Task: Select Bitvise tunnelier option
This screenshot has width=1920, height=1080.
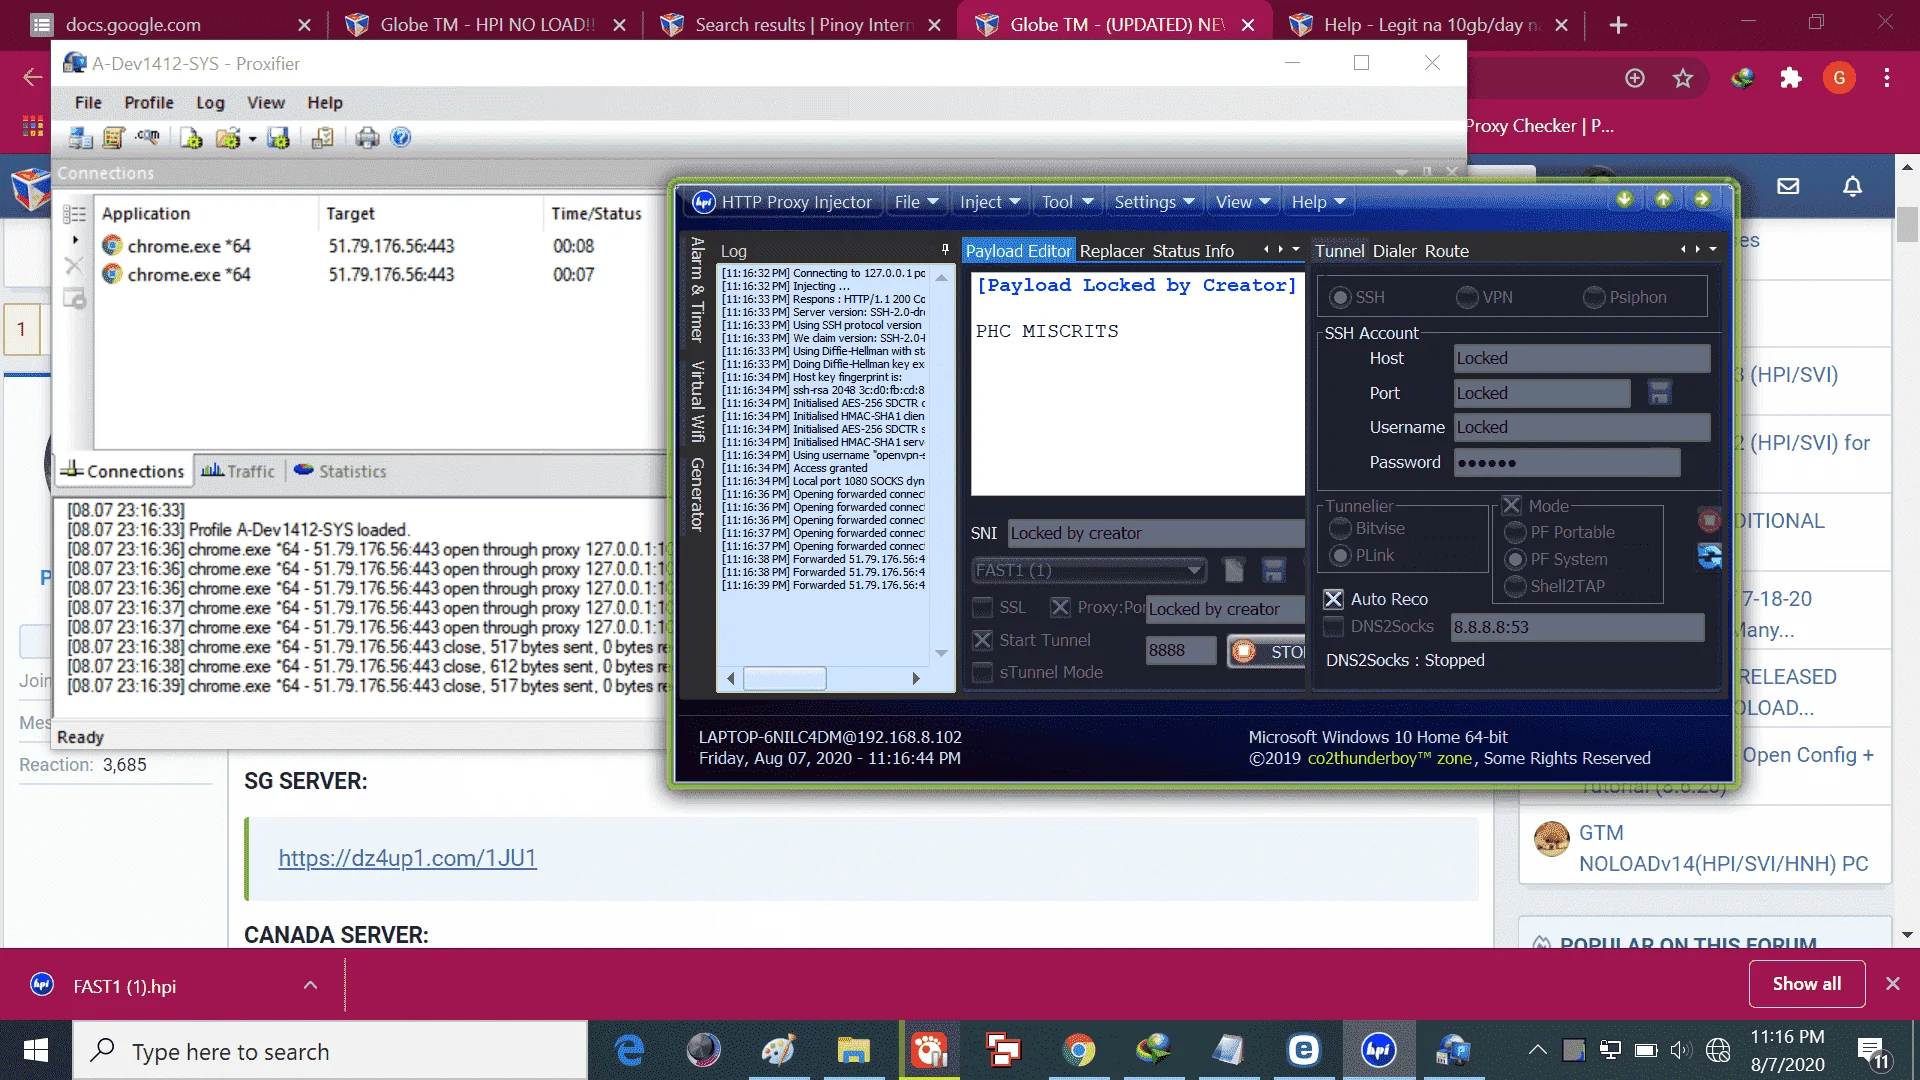Action: 1340,528
